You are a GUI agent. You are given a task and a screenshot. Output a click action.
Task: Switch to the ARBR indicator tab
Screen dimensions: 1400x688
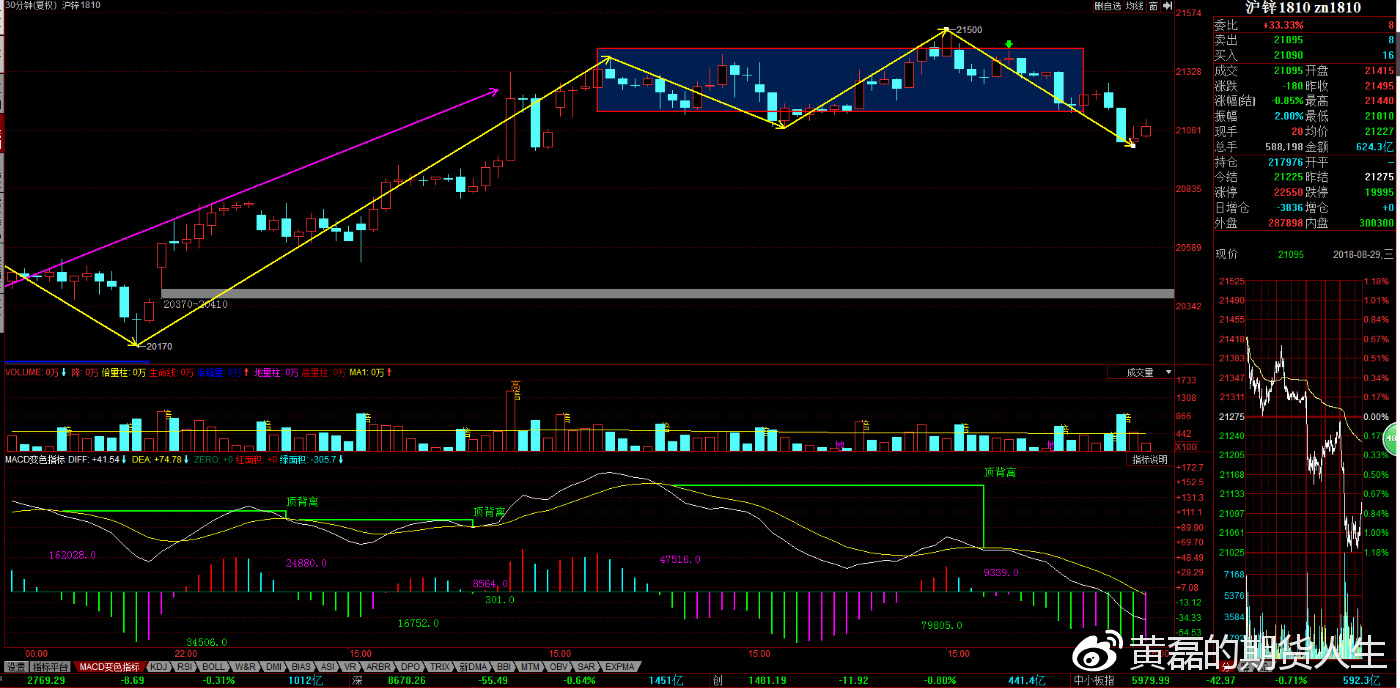coord(379,666)
